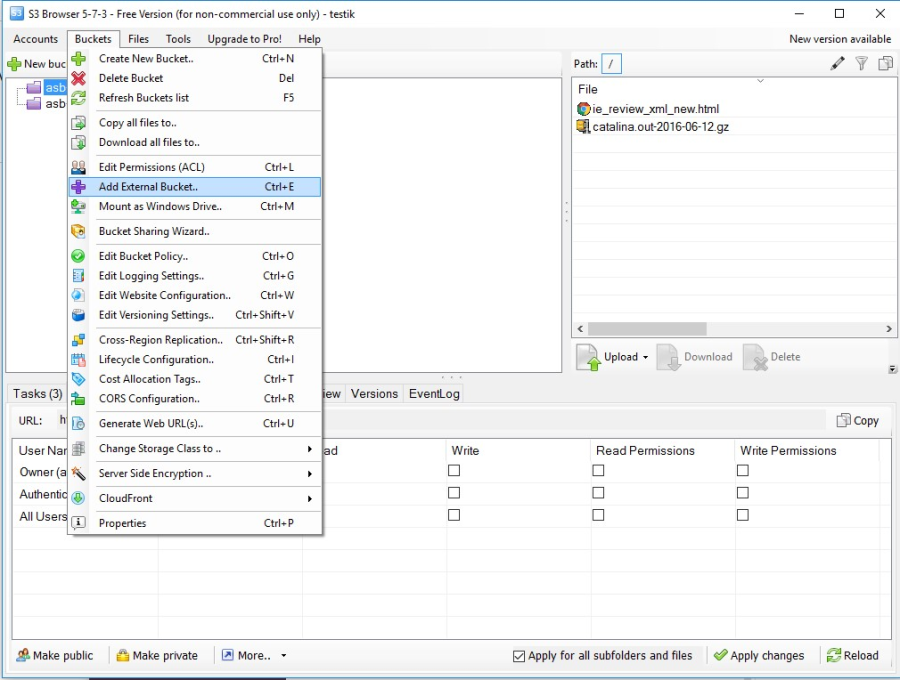This screenshot has width=900, height=680.
Task: Click the Server Side Encryption icon
Action: [79, 473]
